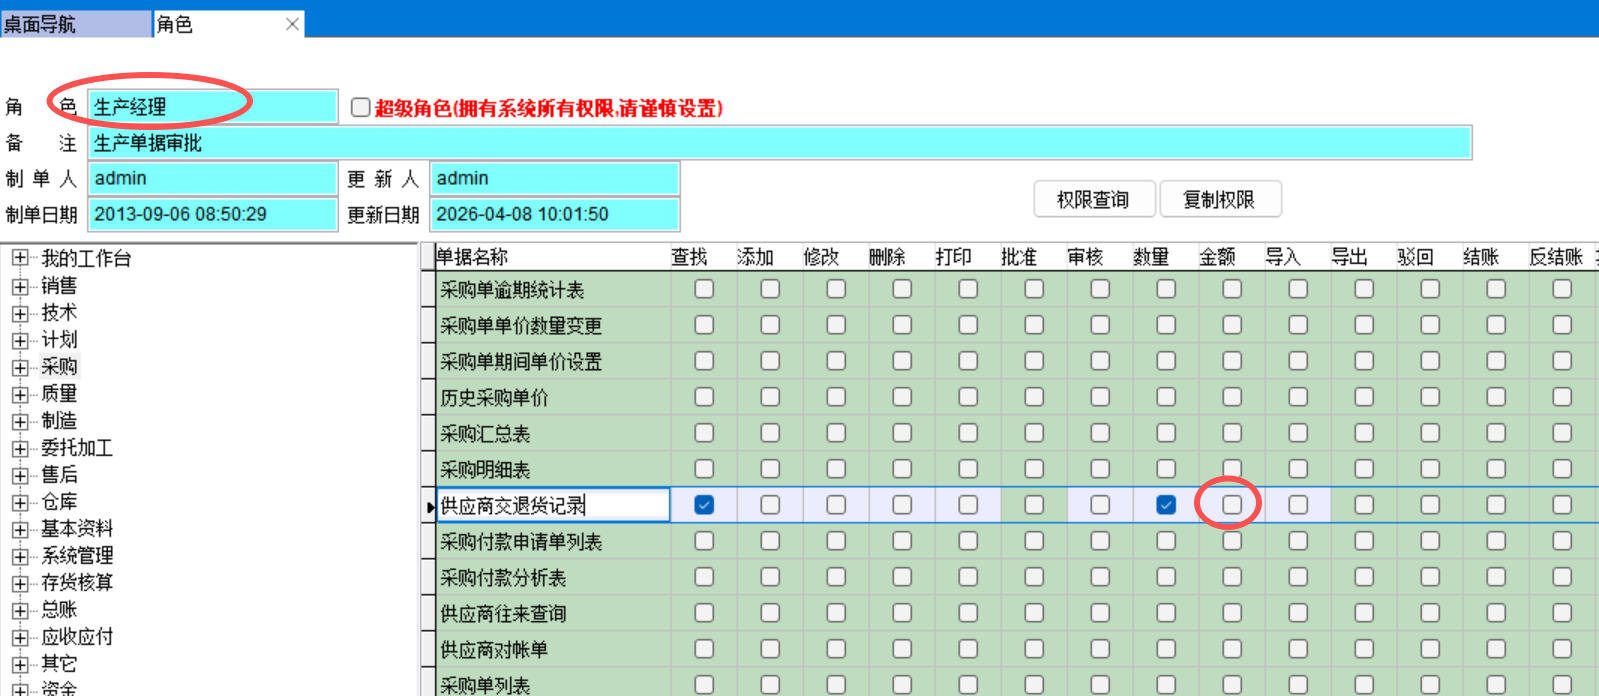Enable the super role checkbox
1599x696 pixels.
click(x=361, y=107)
